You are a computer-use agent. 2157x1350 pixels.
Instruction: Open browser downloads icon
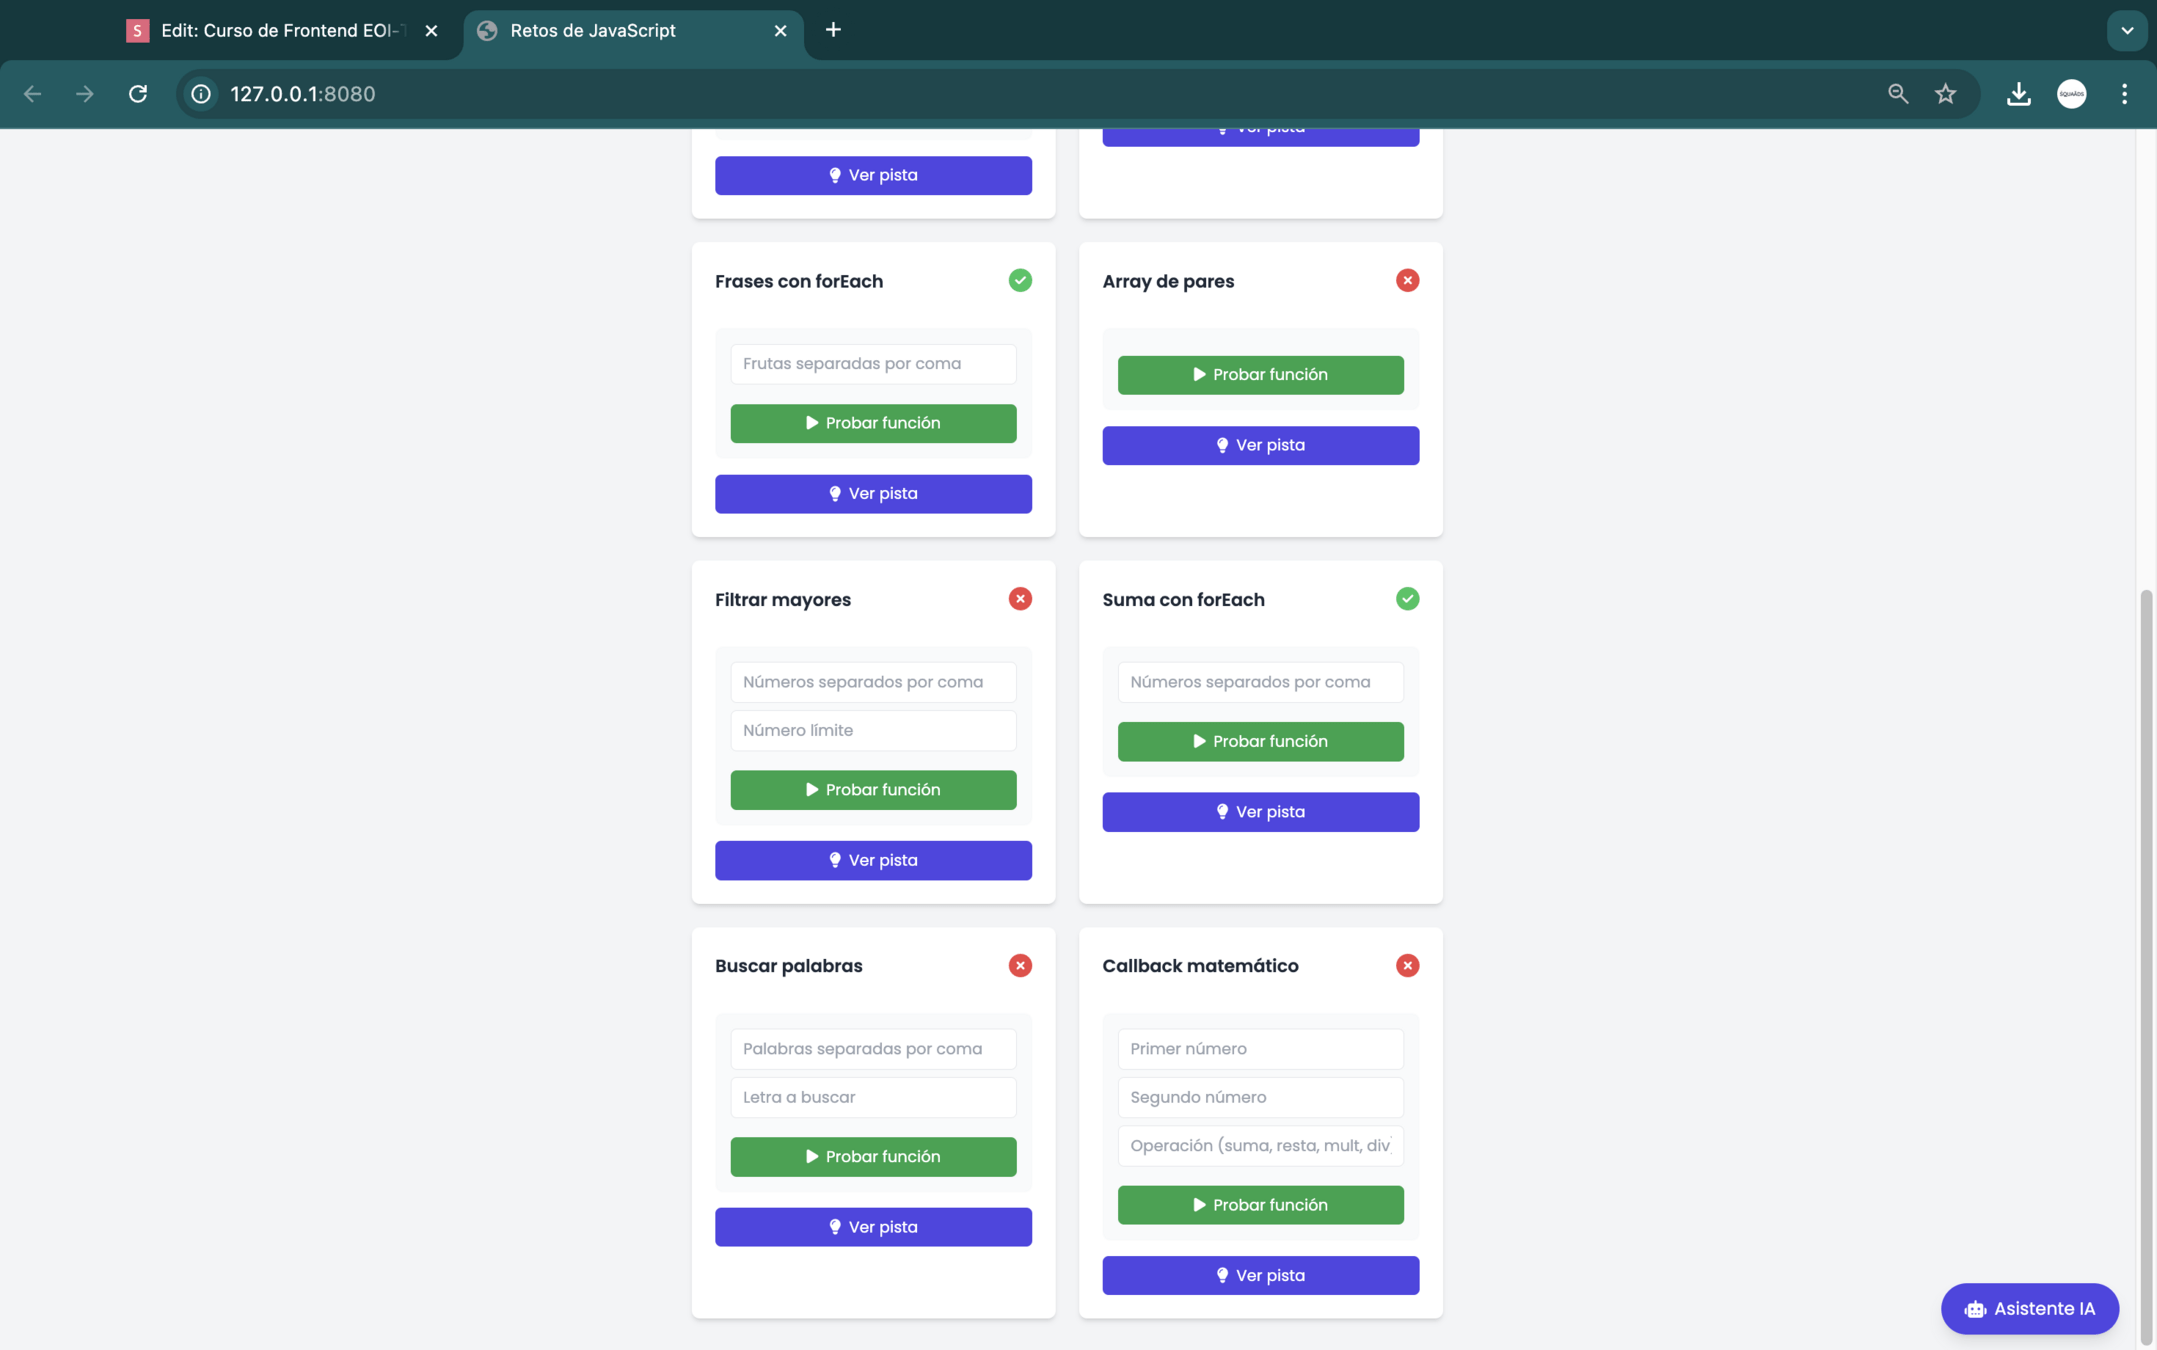tap(2018, 94)
